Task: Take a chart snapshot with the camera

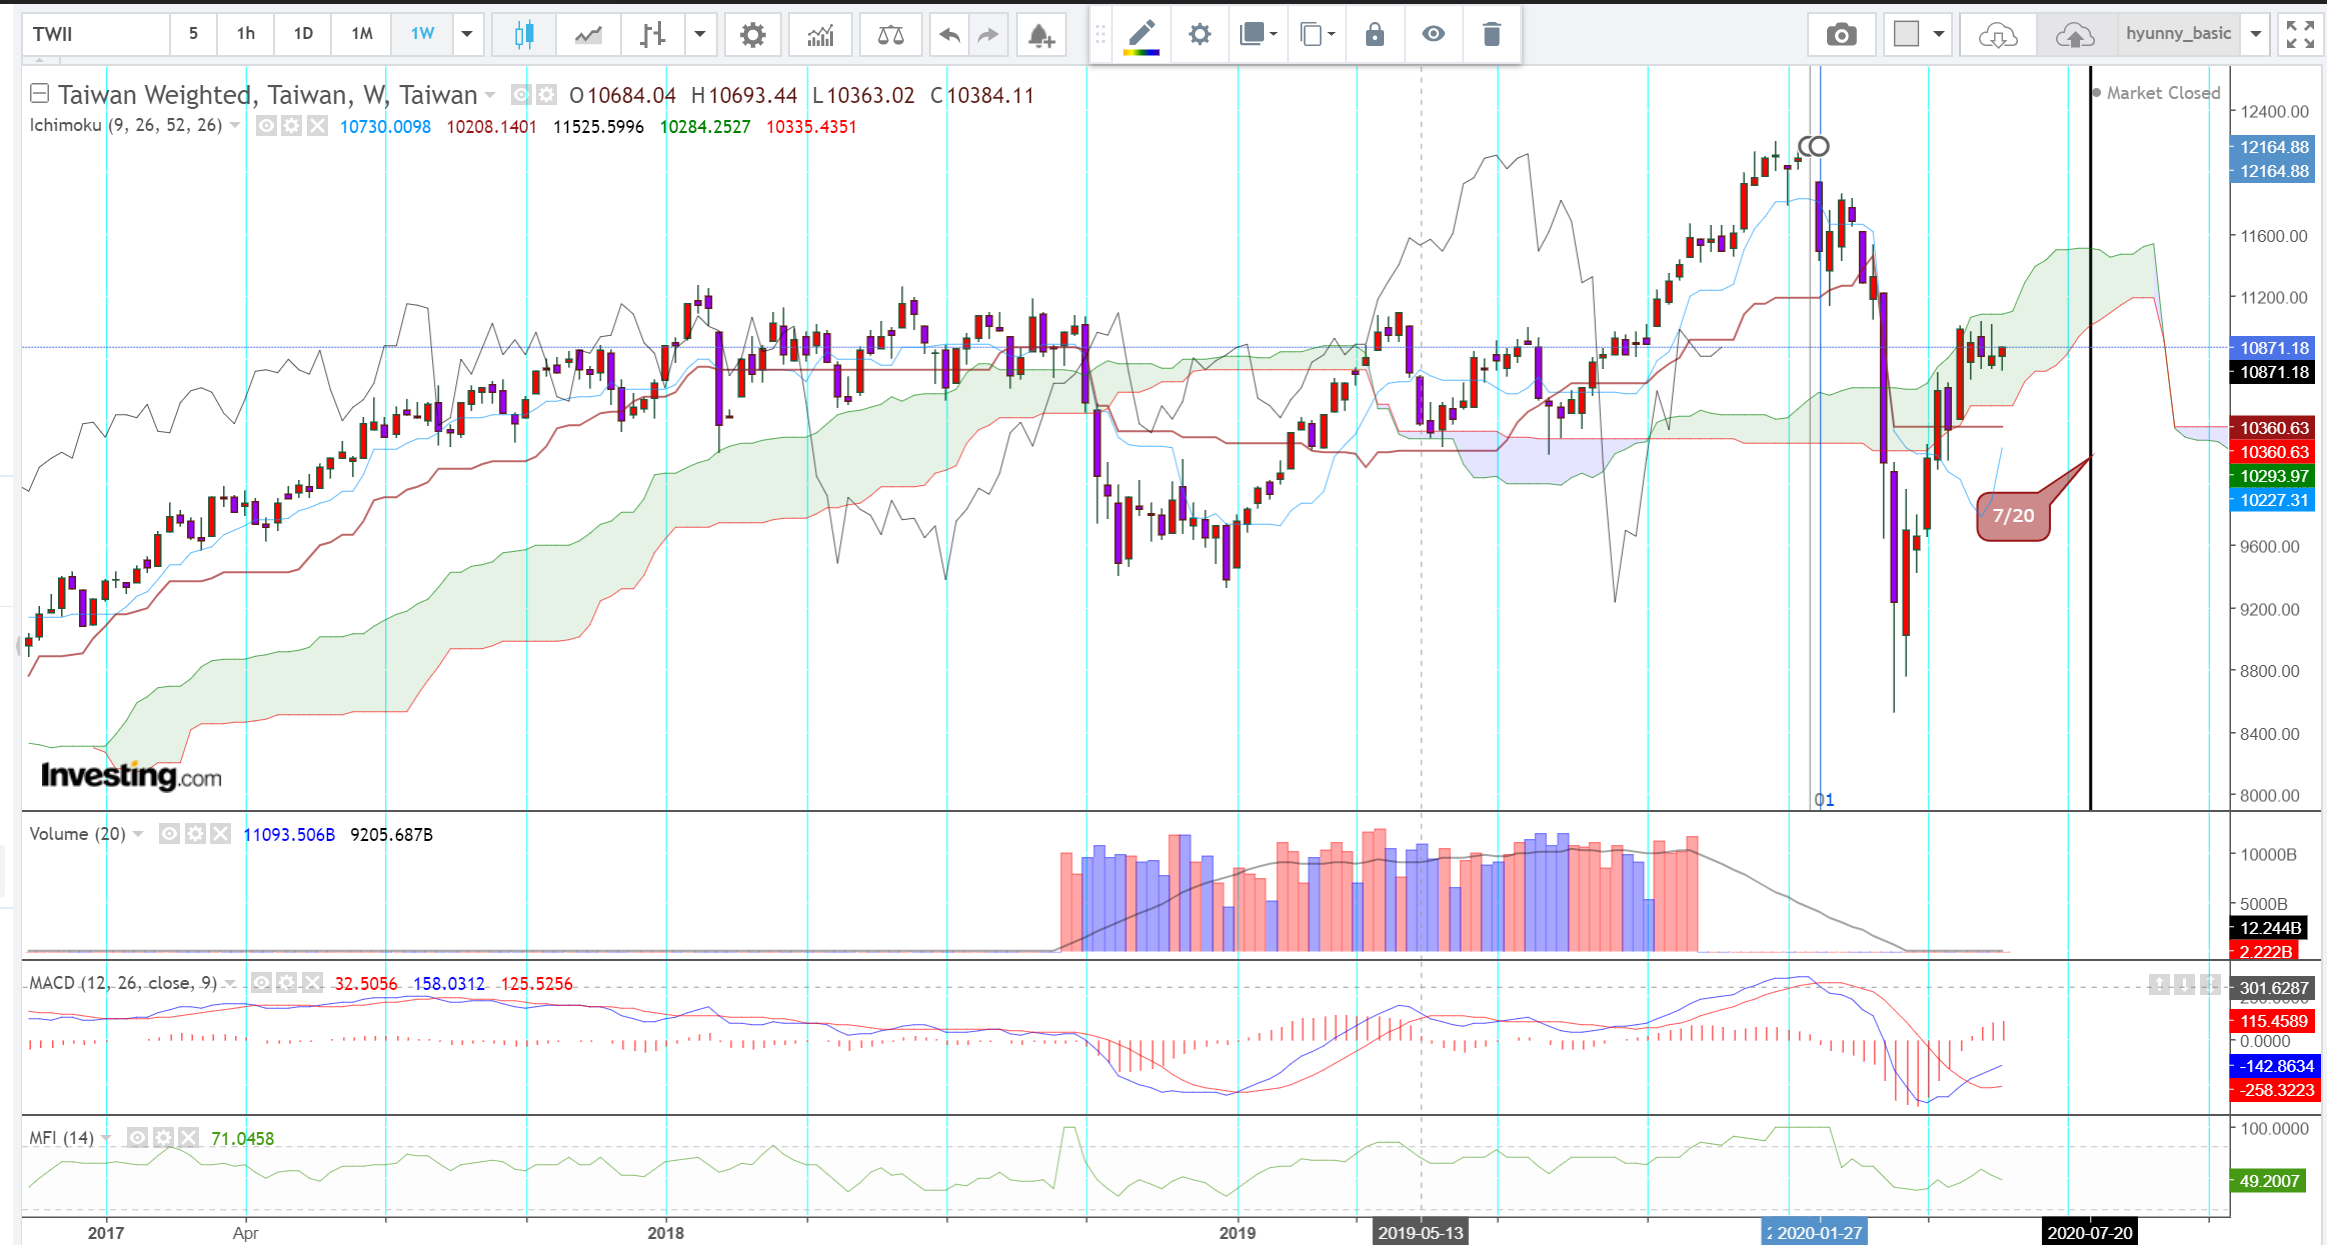Action: point(1841,35)
